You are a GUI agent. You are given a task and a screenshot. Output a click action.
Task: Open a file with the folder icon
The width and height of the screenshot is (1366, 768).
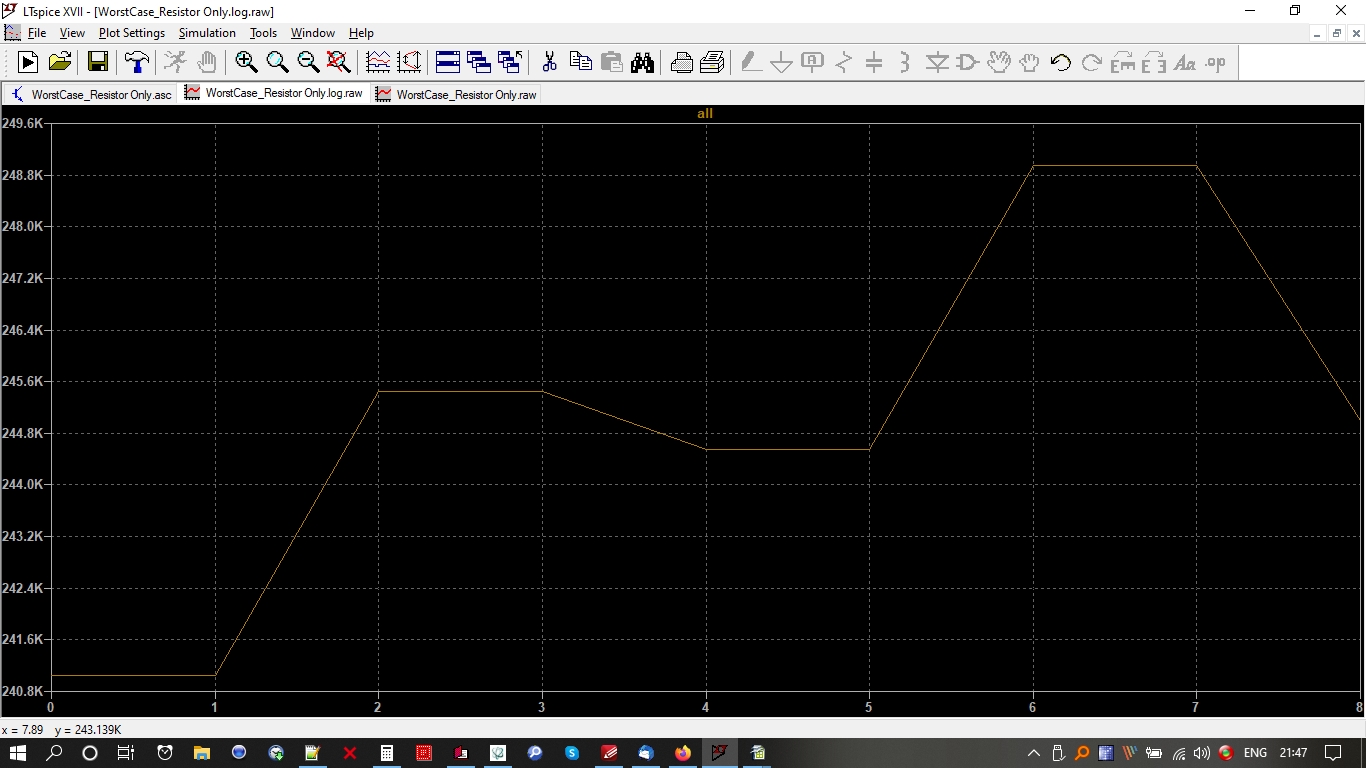coord(60,62)
